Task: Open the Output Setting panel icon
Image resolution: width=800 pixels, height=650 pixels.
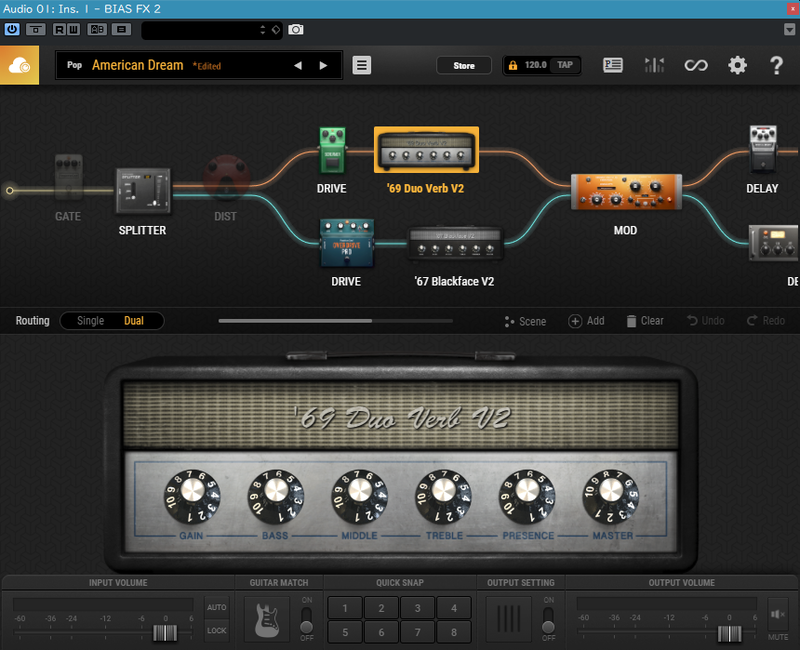Action: pos(509,619)
